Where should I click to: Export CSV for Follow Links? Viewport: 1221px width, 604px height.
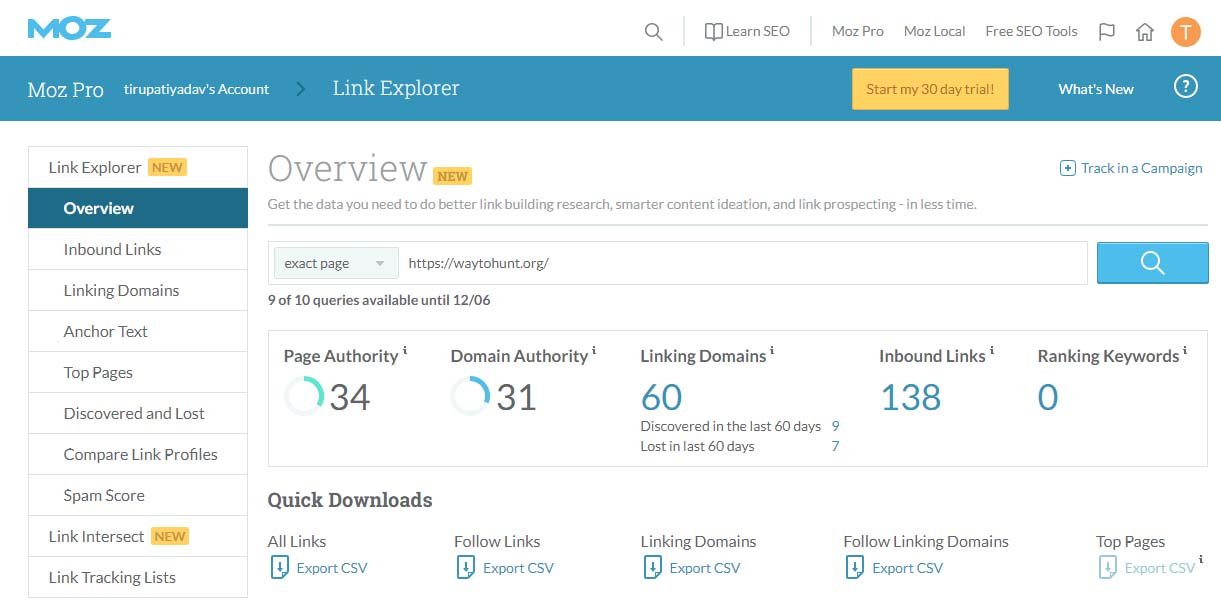pos(518,568)
